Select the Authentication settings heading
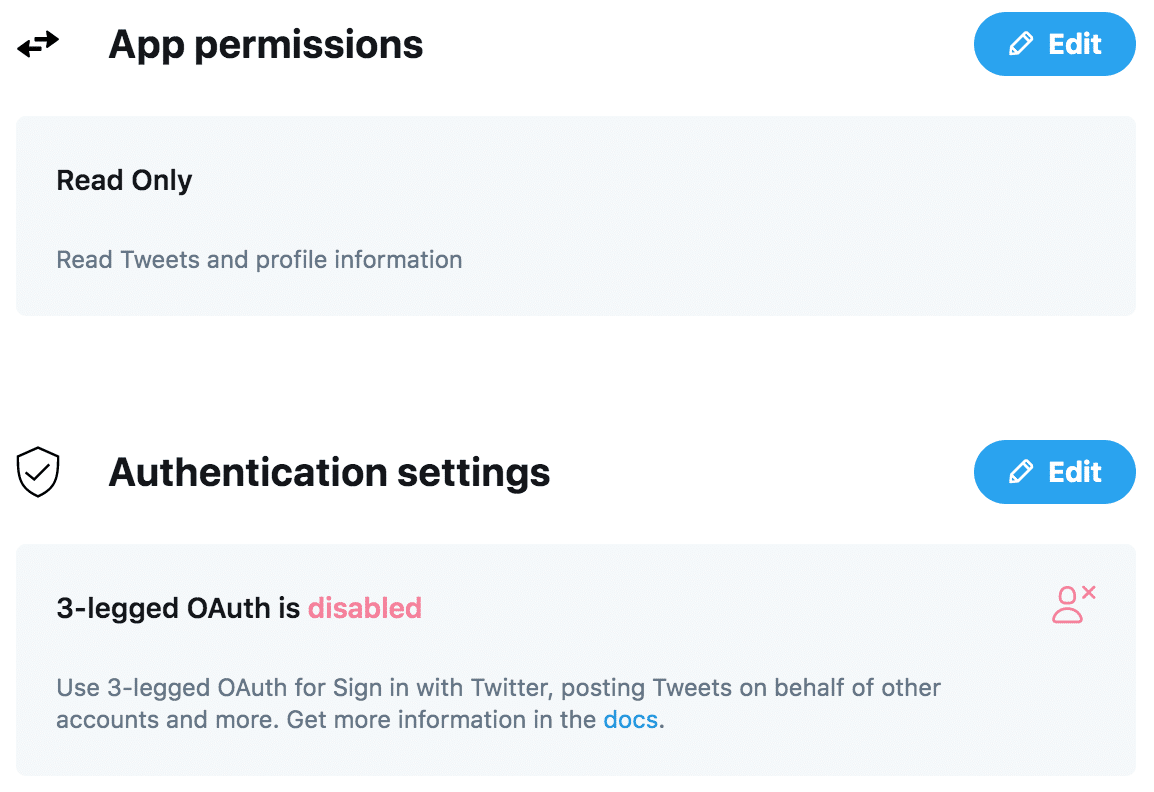Screen dimensions: 1154x792 tap(329, 473)
